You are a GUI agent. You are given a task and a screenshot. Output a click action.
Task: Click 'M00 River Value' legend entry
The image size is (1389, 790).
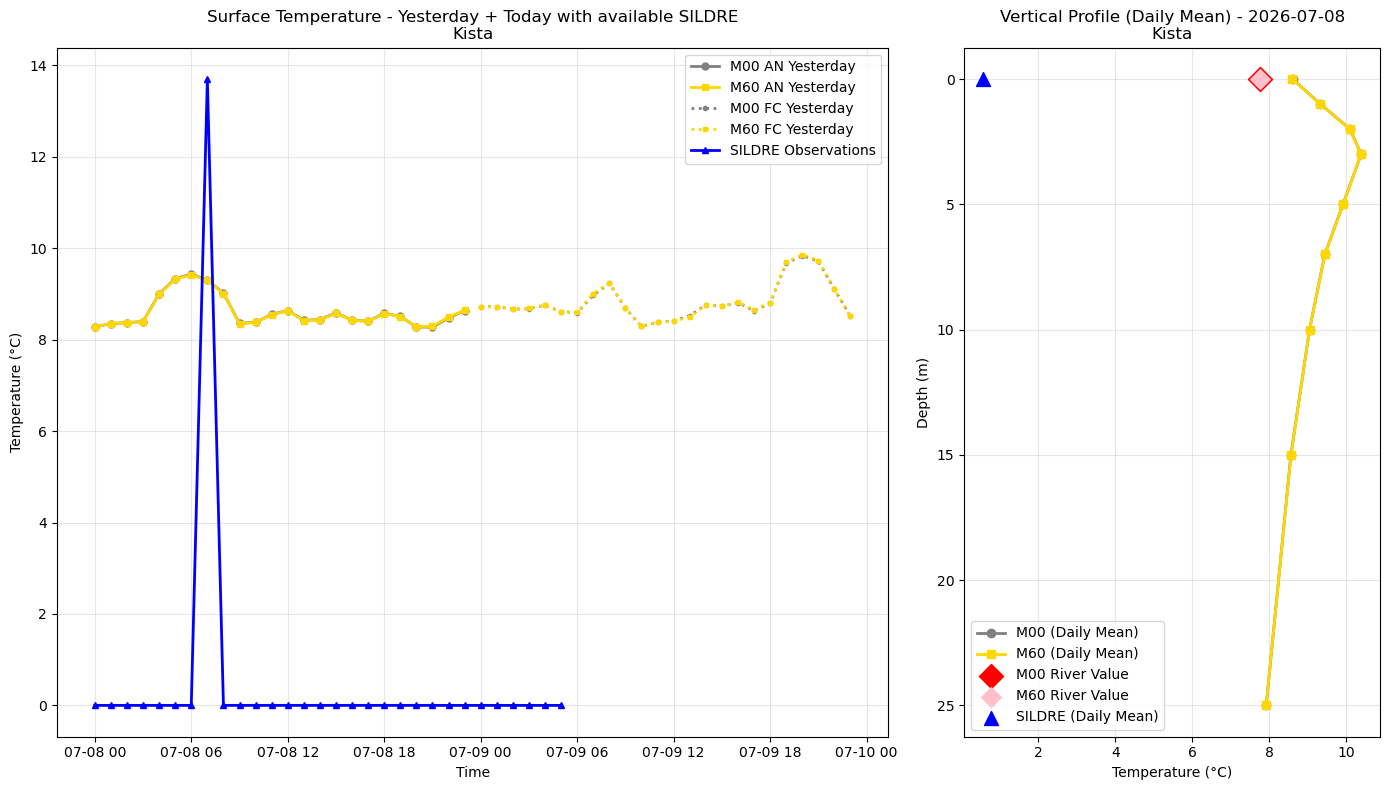click(1052, 675)
